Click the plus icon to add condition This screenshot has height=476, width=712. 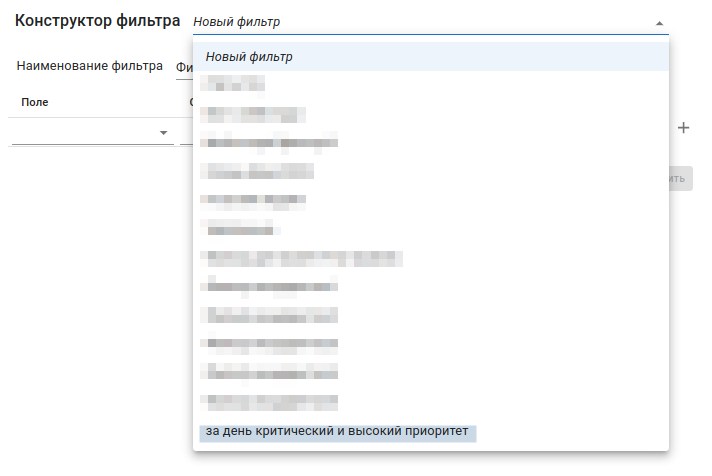point(683,128)
